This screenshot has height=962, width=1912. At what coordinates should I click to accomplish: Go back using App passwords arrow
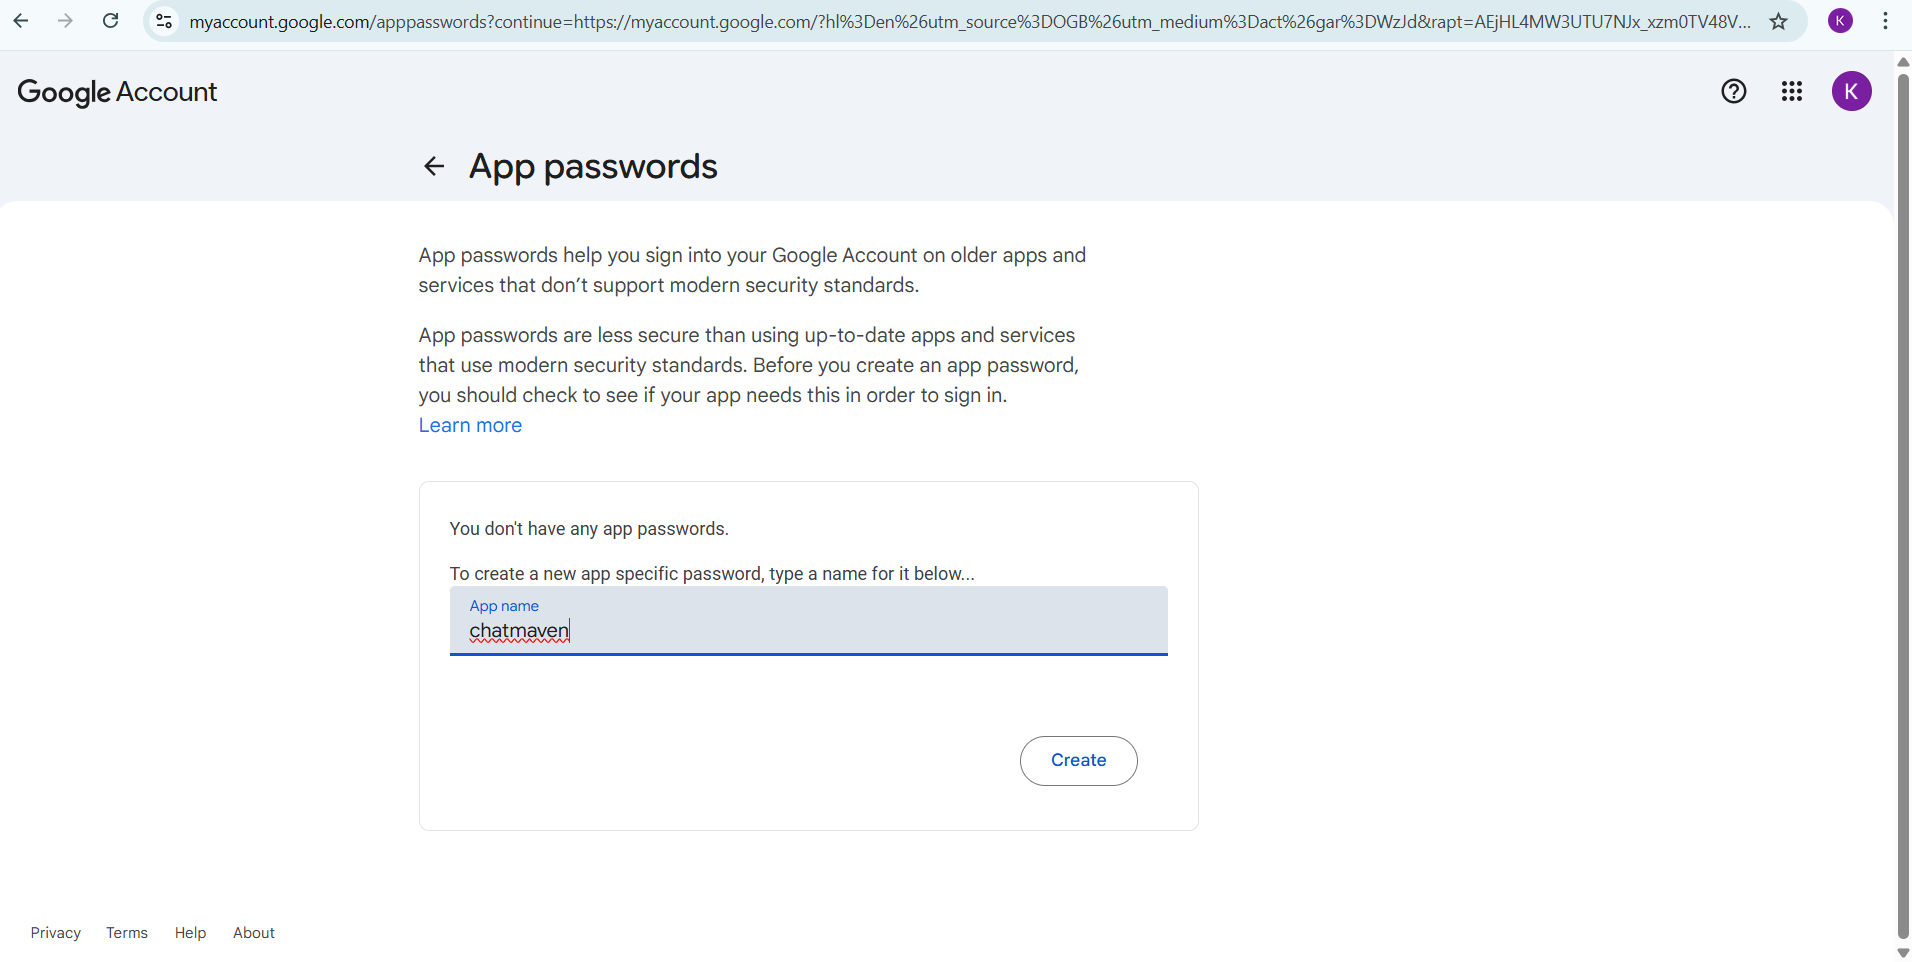pyautogui.click(x=434, y=166)
